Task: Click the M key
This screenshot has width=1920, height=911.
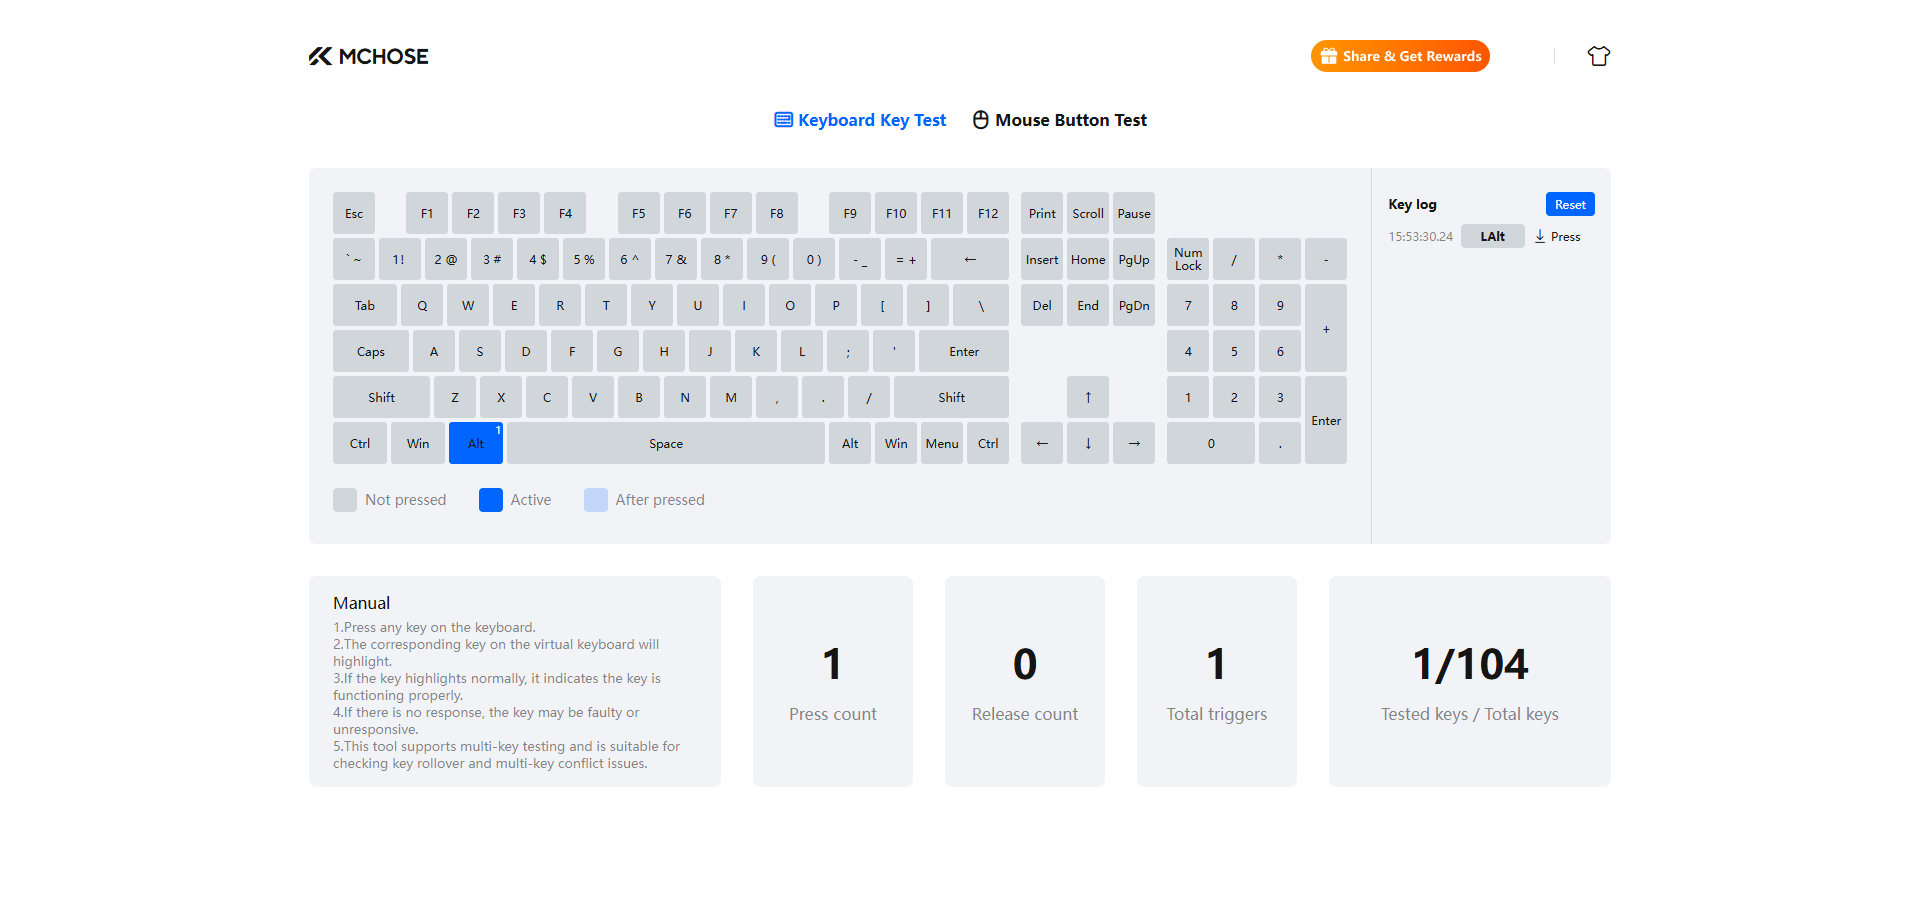Action: point(731,397)
